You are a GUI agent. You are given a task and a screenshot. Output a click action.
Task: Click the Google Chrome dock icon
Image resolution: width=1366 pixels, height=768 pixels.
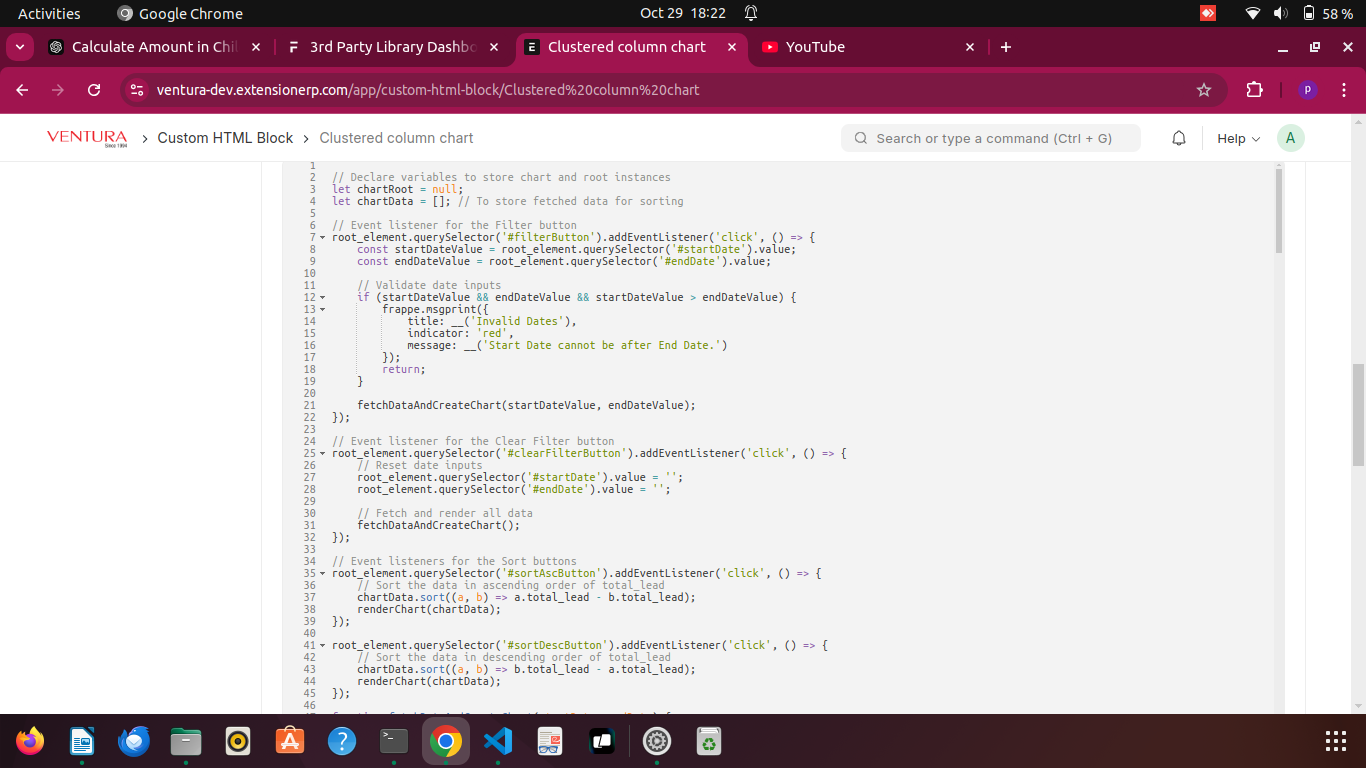446,741
